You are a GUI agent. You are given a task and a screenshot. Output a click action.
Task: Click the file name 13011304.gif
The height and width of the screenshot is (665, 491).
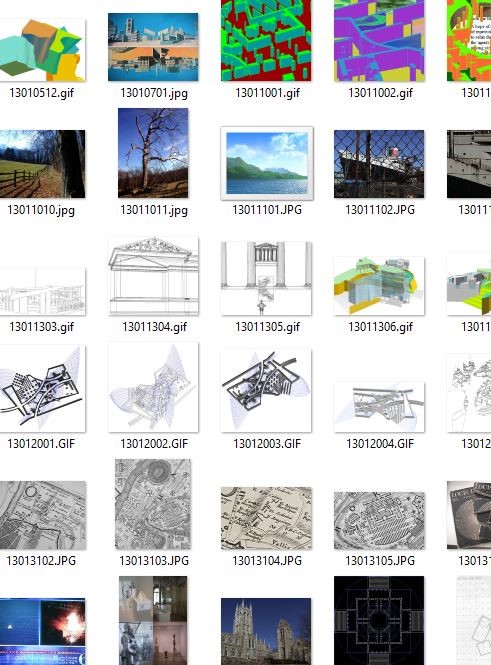coord(154,327)
